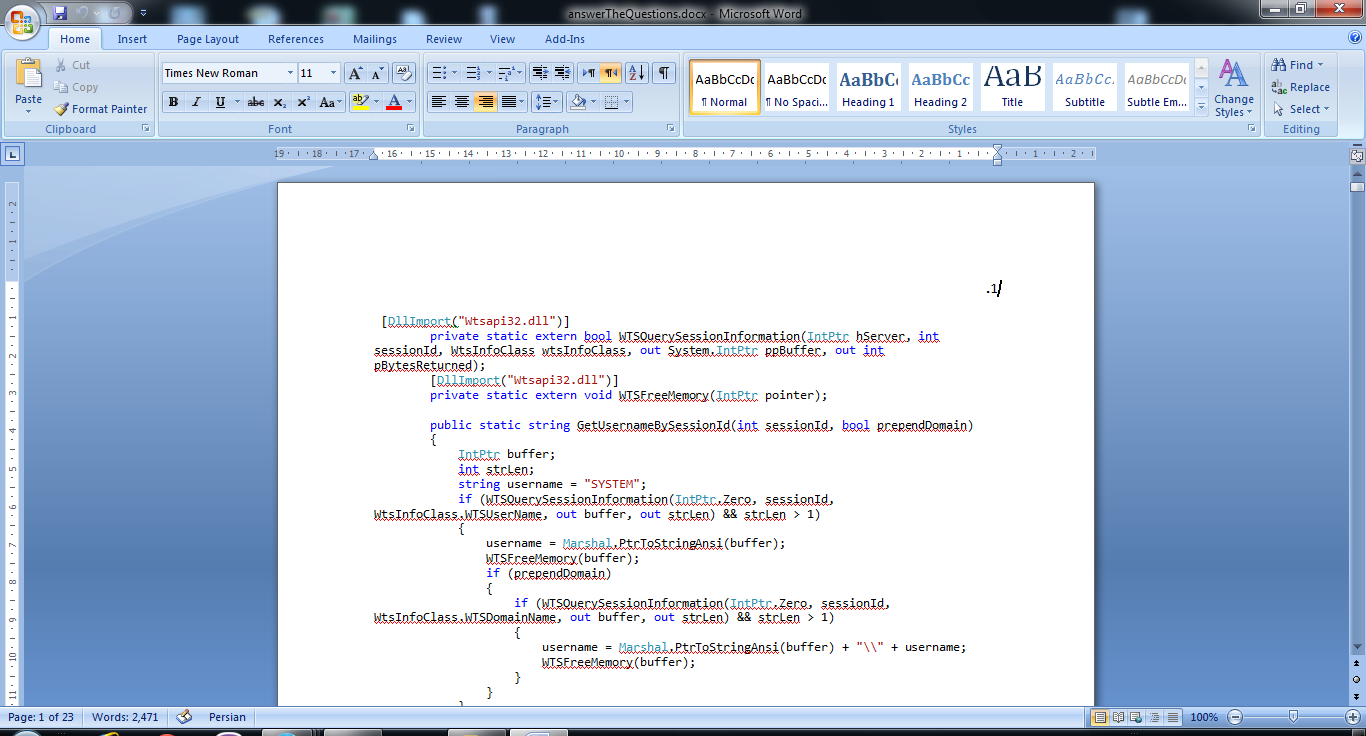Click the Superscript button

pyautogui.click(x=303, y=102)
